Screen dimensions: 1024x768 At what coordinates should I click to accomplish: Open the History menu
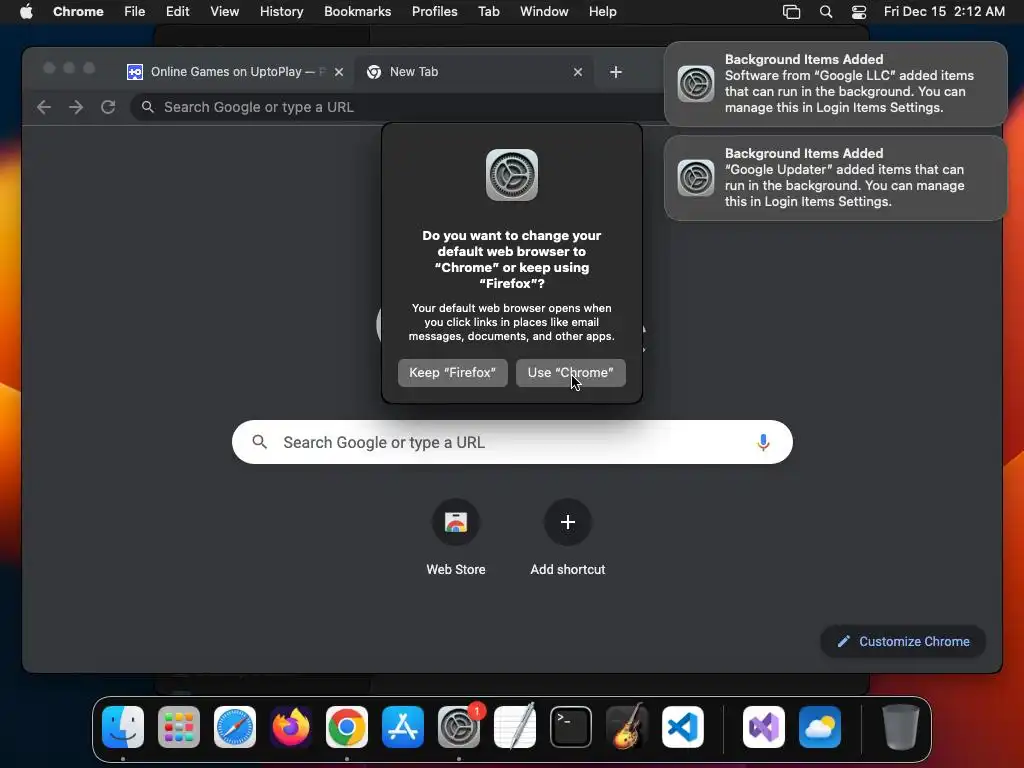tap(281, 12)
